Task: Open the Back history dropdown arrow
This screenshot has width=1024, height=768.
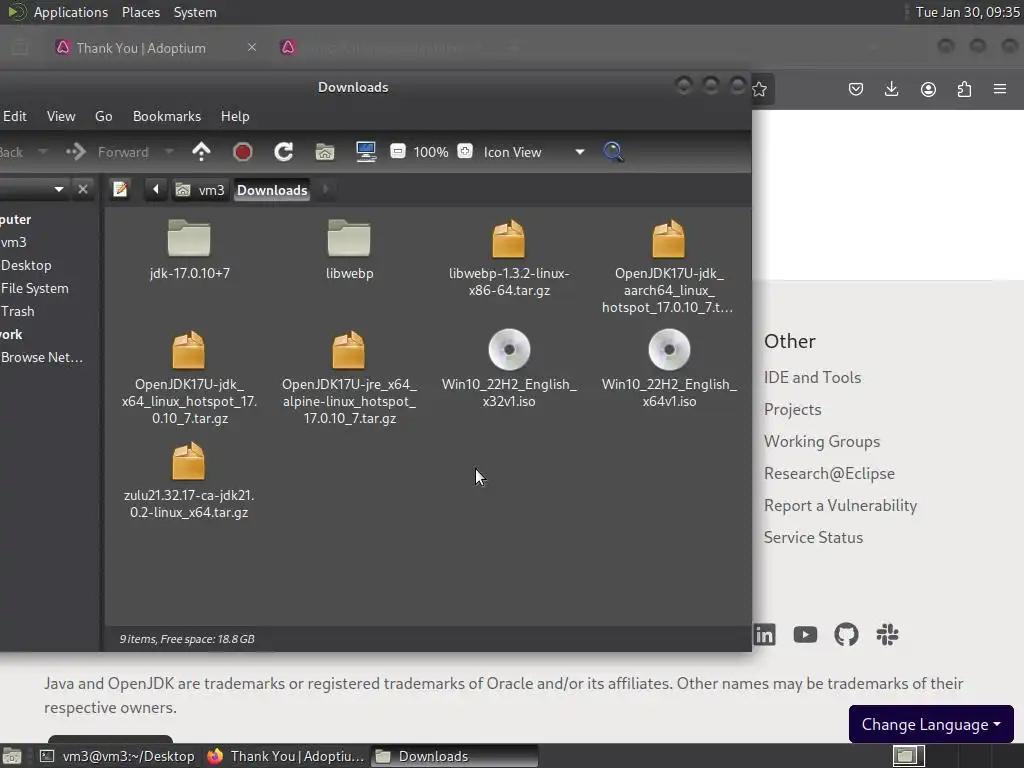Action: [42, 152]
